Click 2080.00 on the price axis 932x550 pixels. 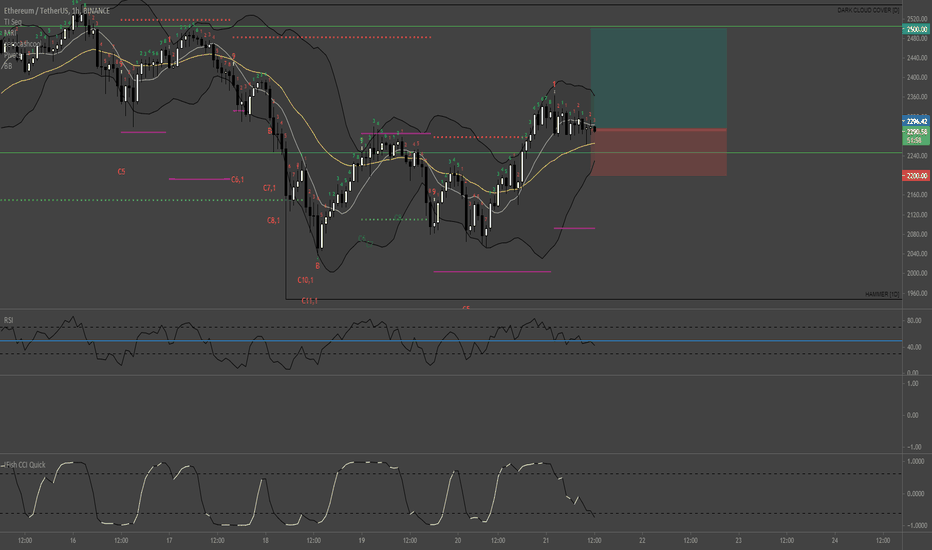pyautogui.click(x=917, y=234)
